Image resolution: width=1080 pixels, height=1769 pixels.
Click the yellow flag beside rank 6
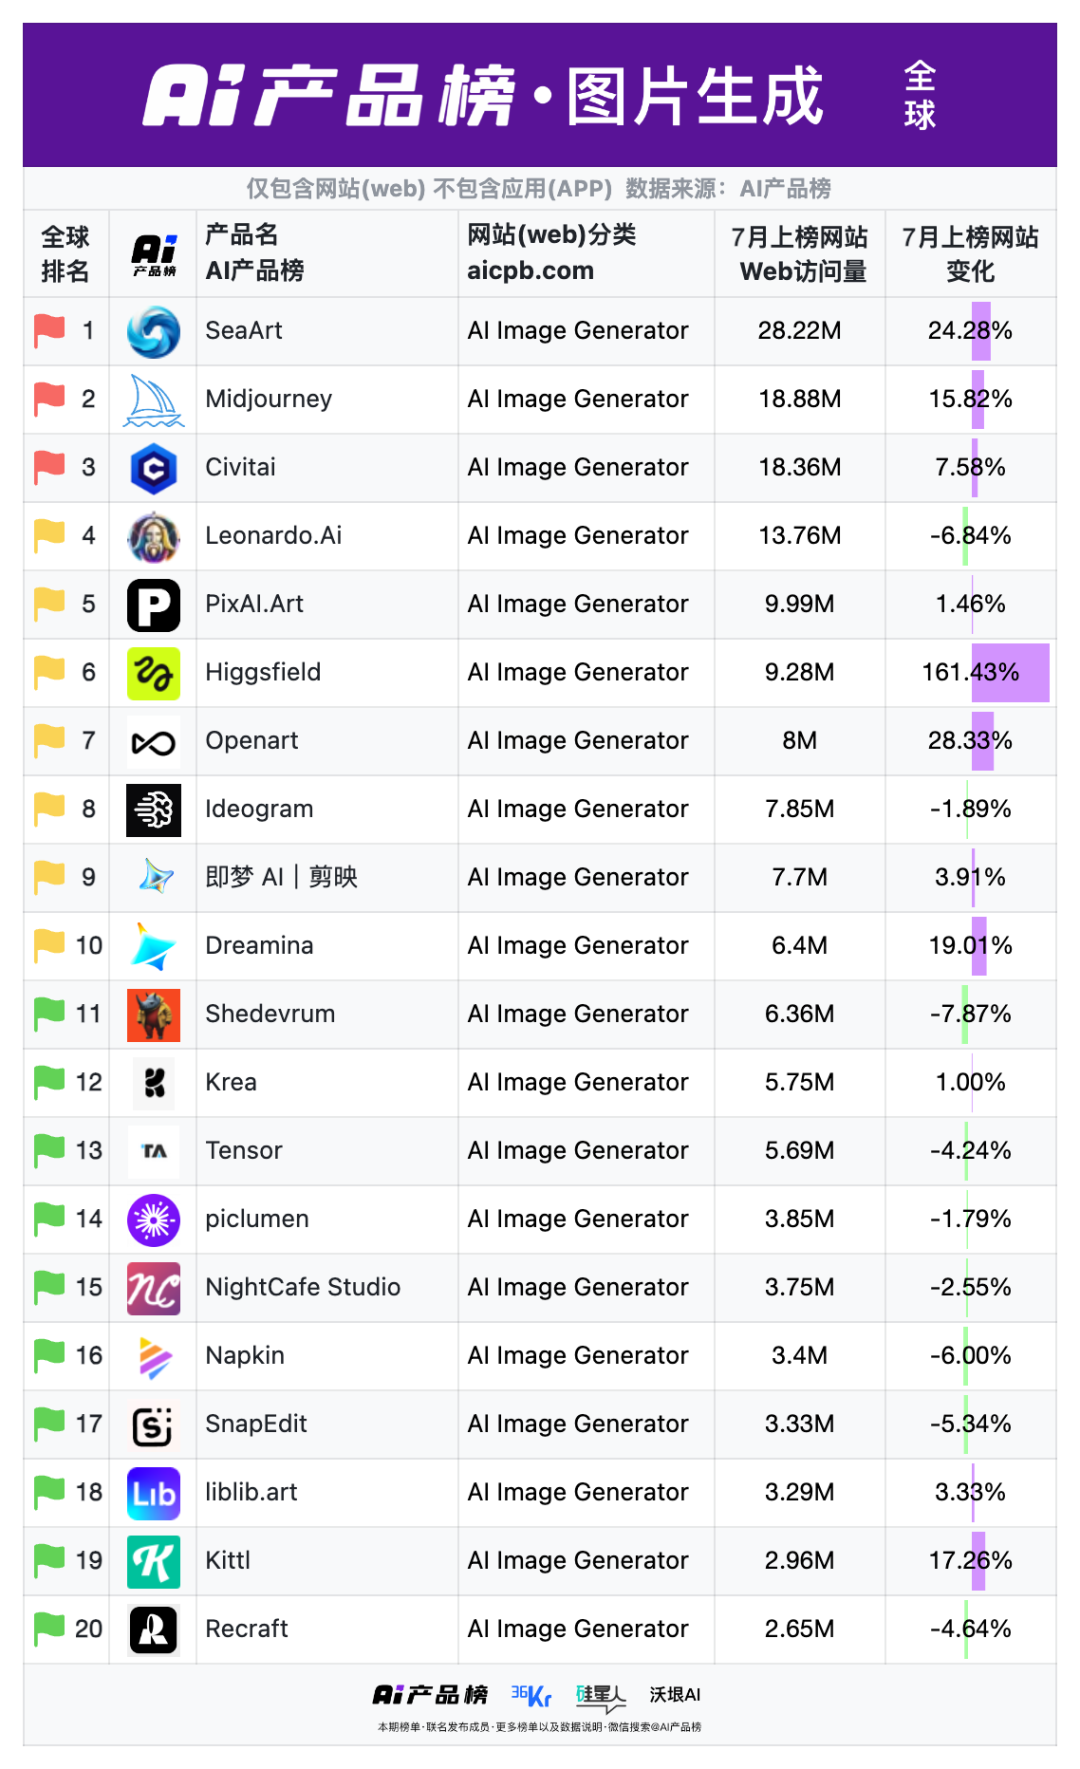[x=49, y=672]
